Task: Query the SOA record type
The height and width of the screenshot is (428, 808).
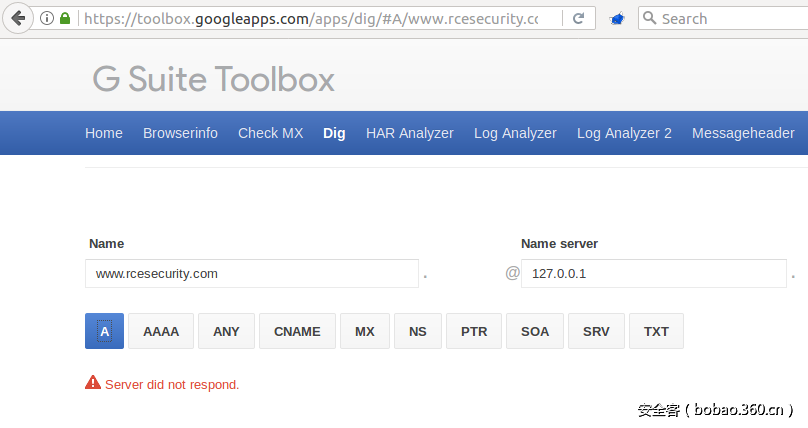Action: point(535,331)
